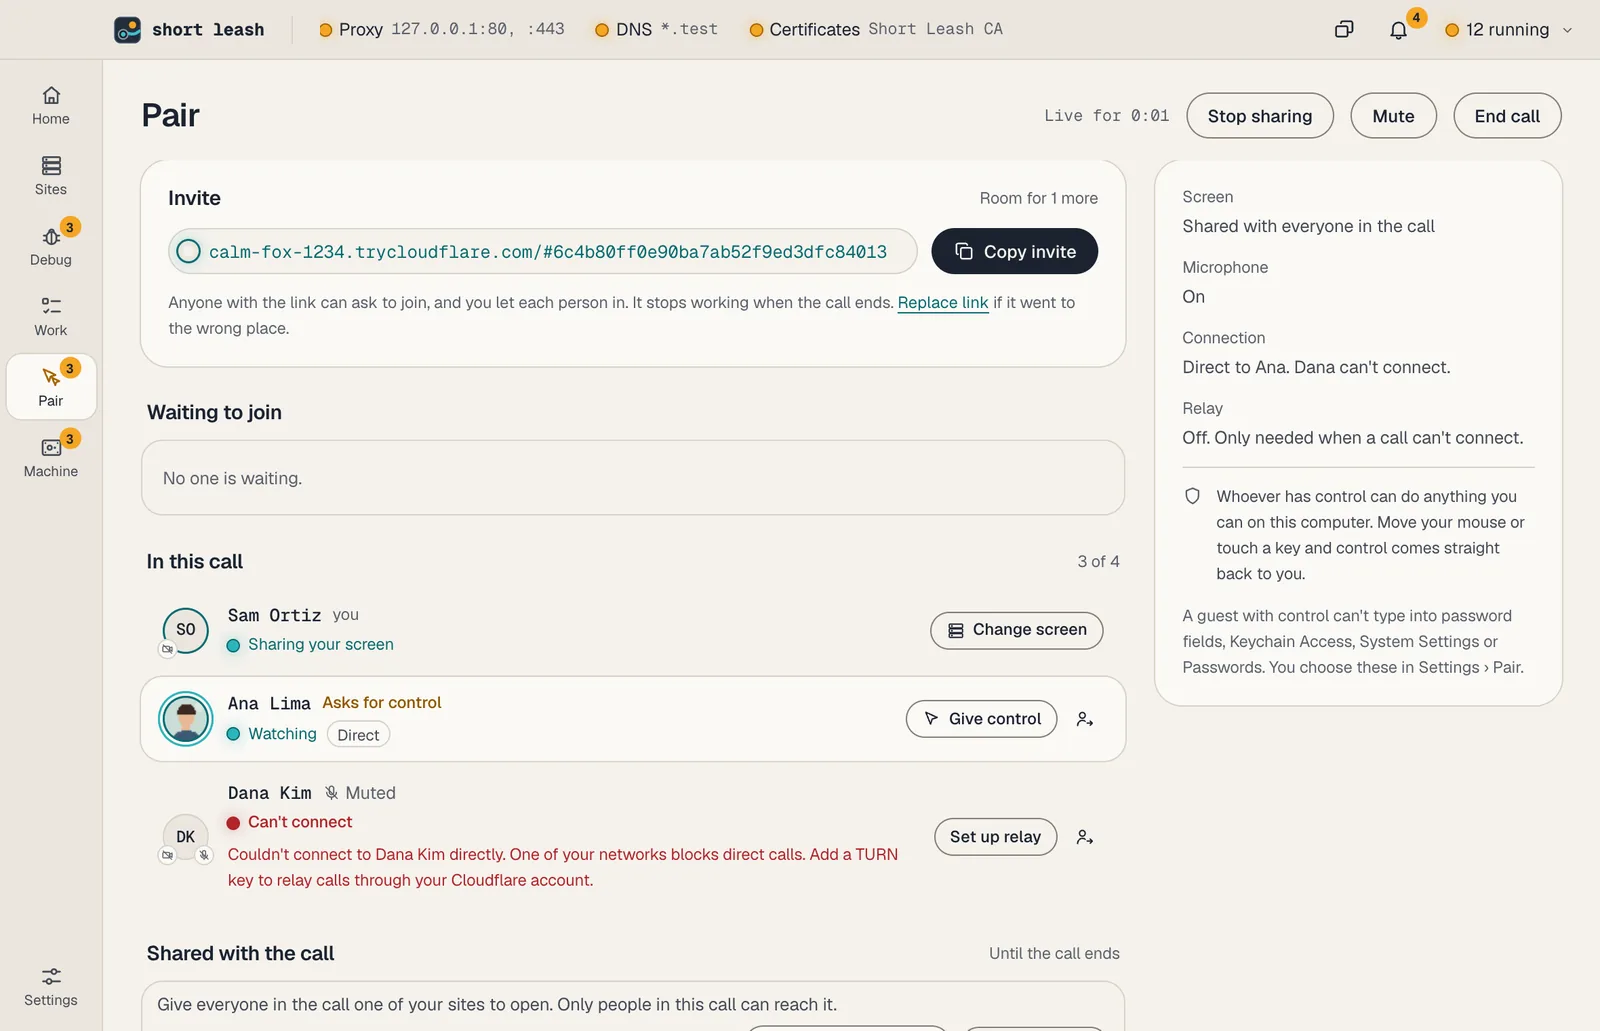Click the invite URL field
Viewport: 1600px width, 1031px height.
[x=543, y=252]
